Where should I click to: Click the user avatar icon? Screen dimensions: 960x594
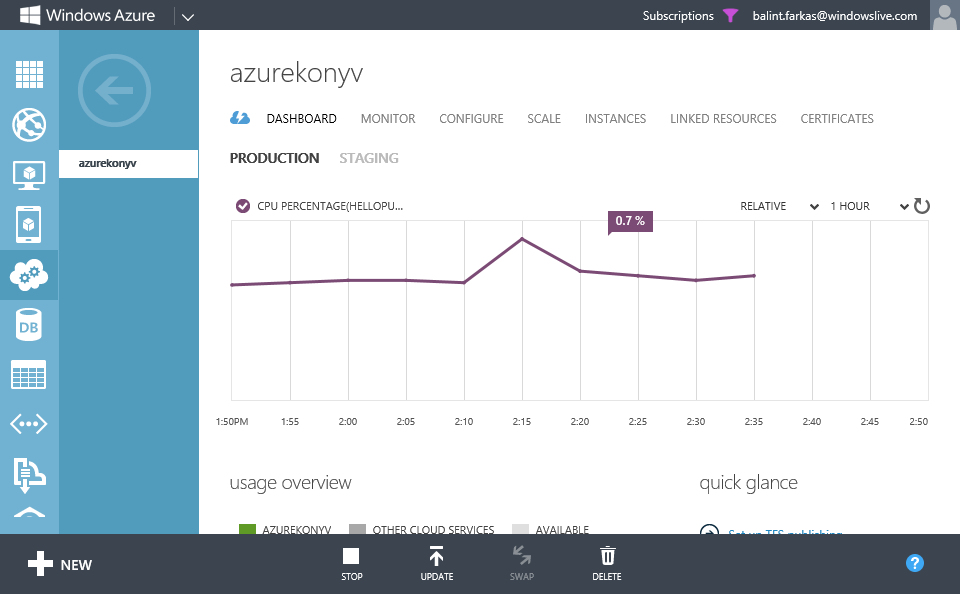pos(945,15)
